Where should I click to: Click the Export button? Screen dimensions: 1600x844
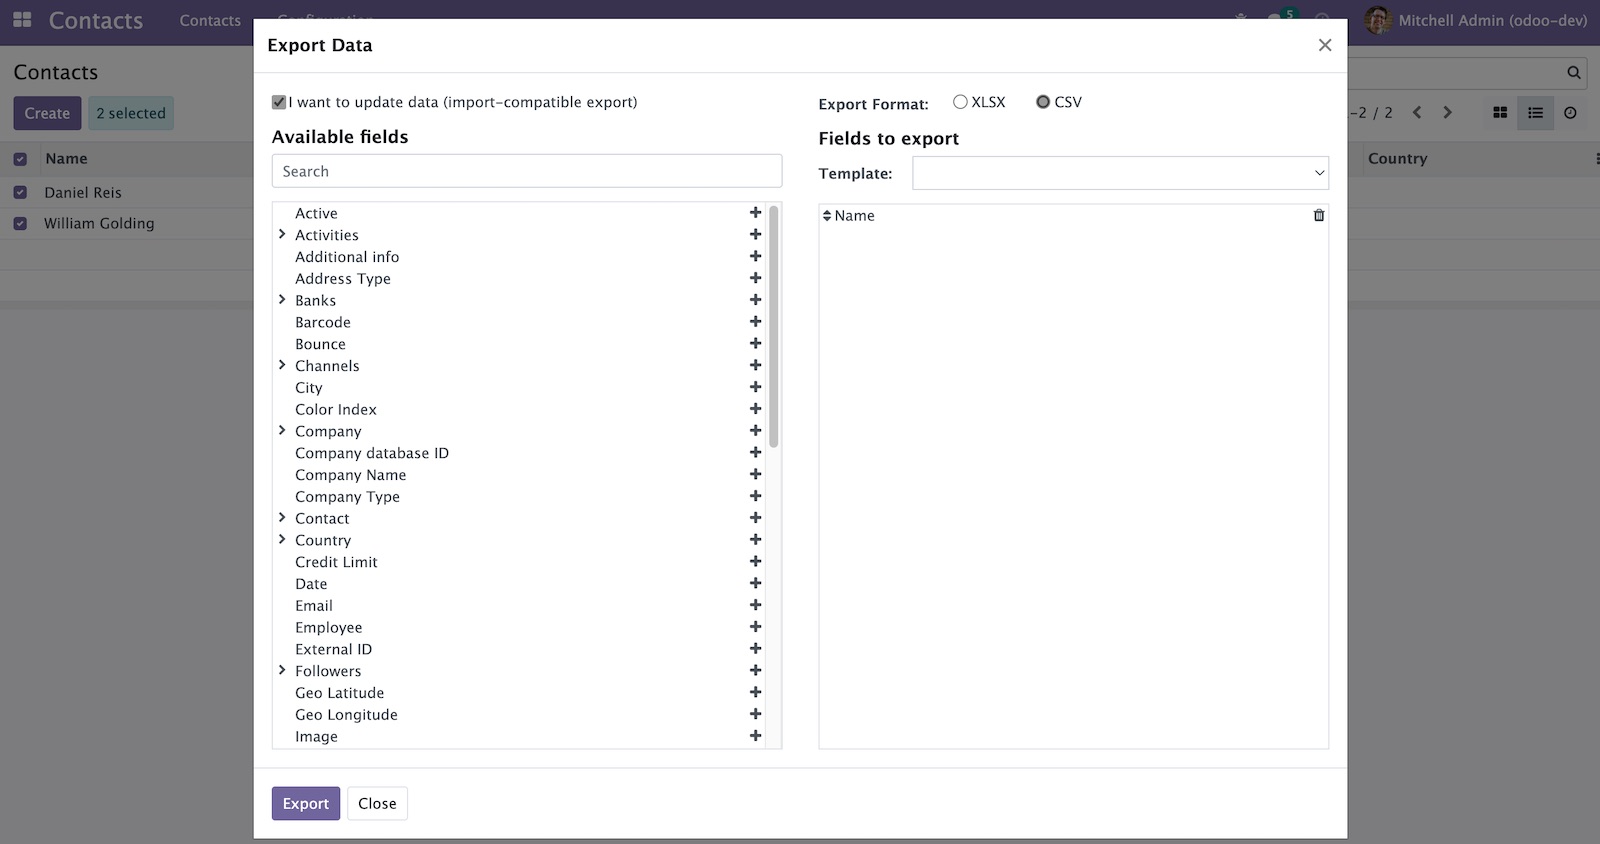tap(306, 803)
